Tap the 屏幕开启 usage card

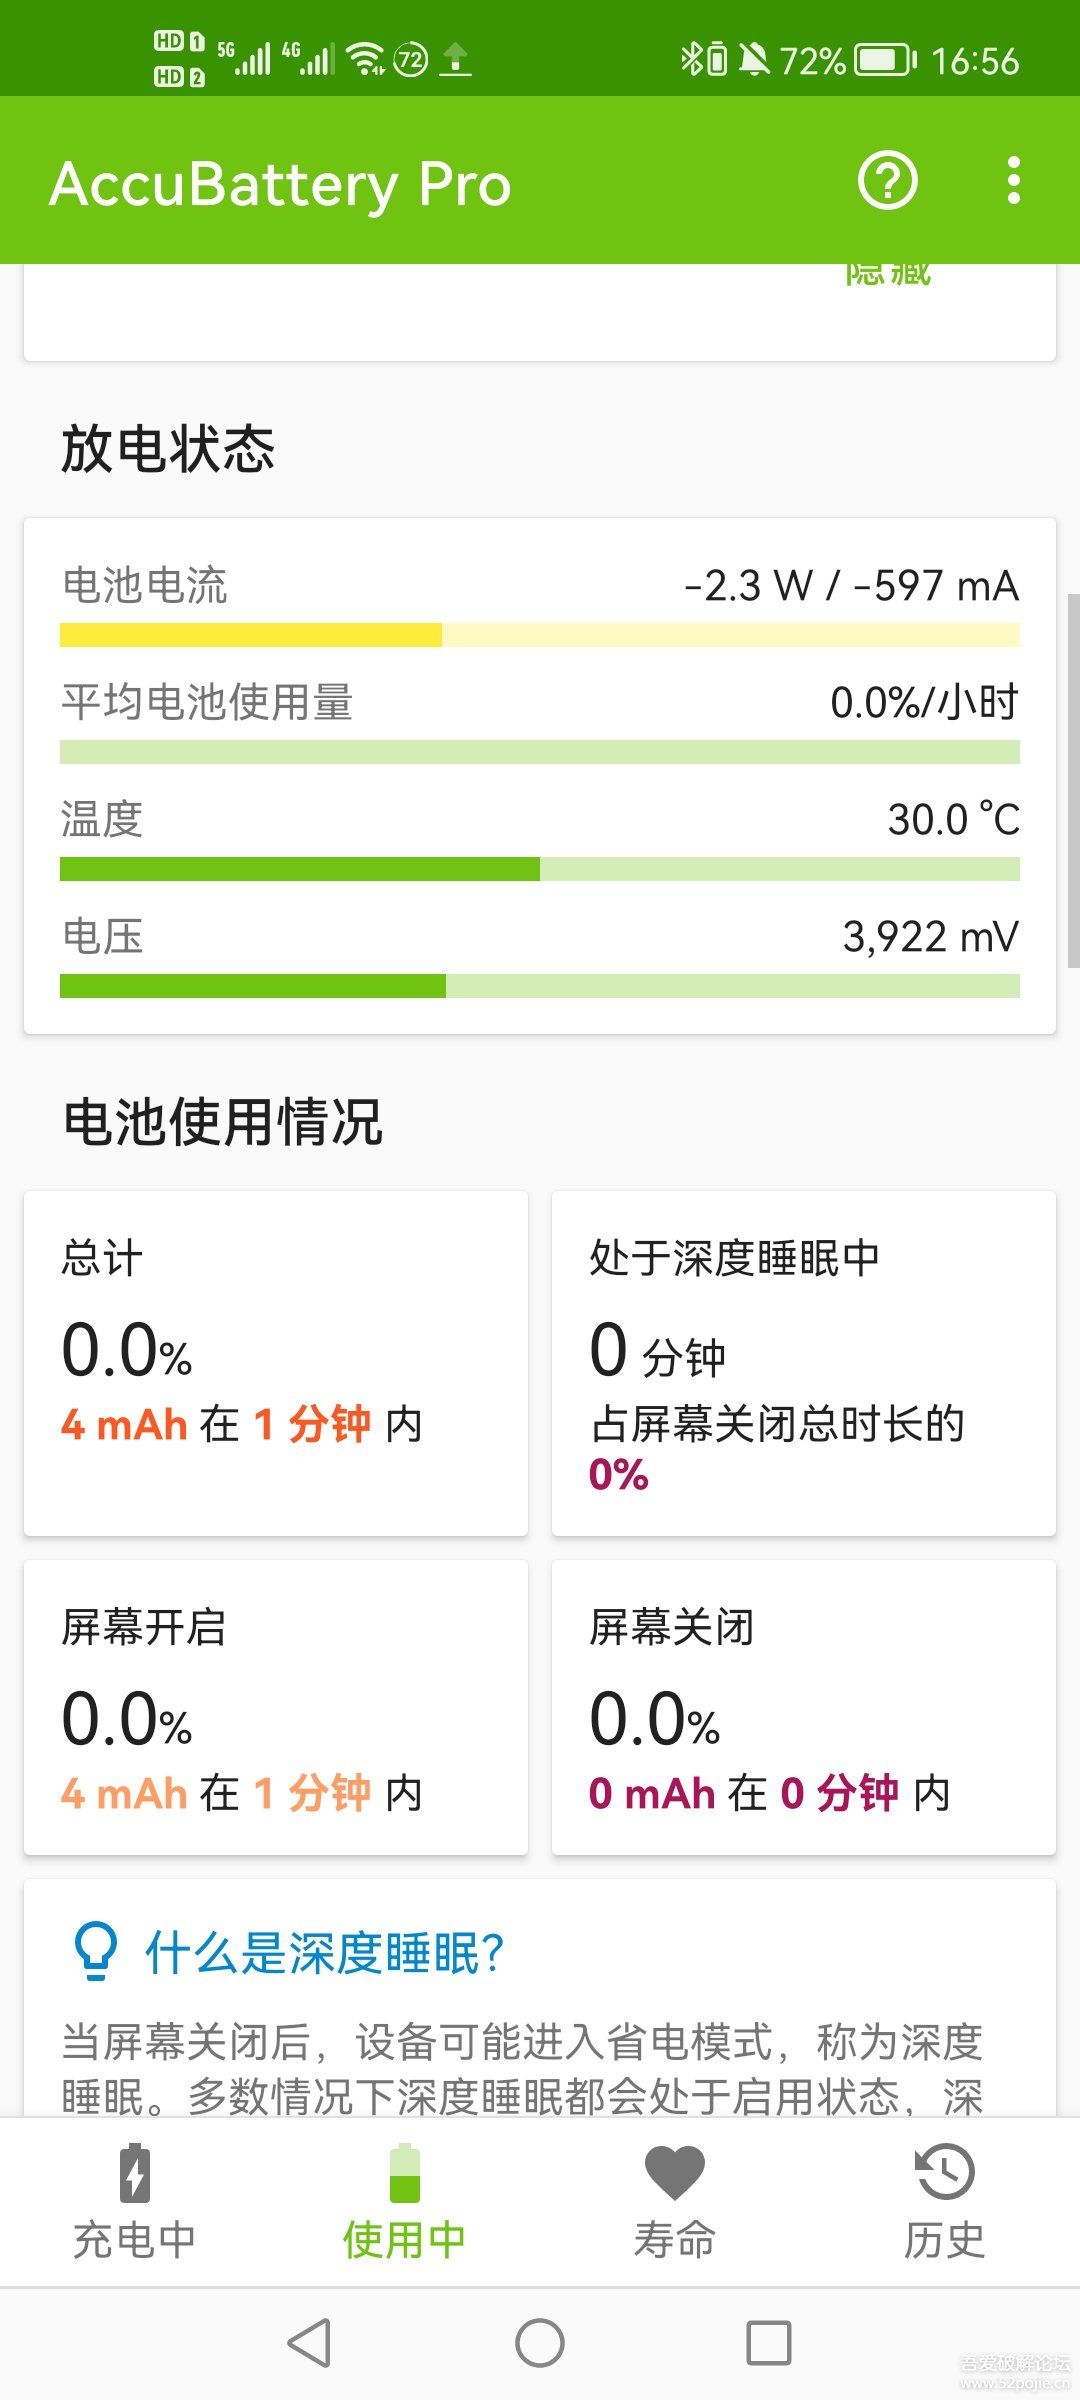tap(276, 1707)
